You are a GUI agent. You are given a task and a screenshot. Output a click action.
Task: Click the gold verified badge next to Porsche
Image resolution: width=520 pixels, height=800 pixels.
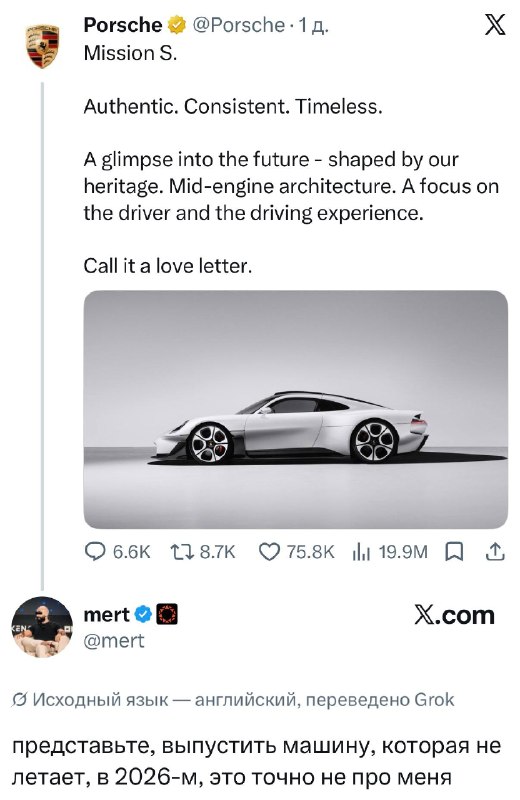[177, 25]
